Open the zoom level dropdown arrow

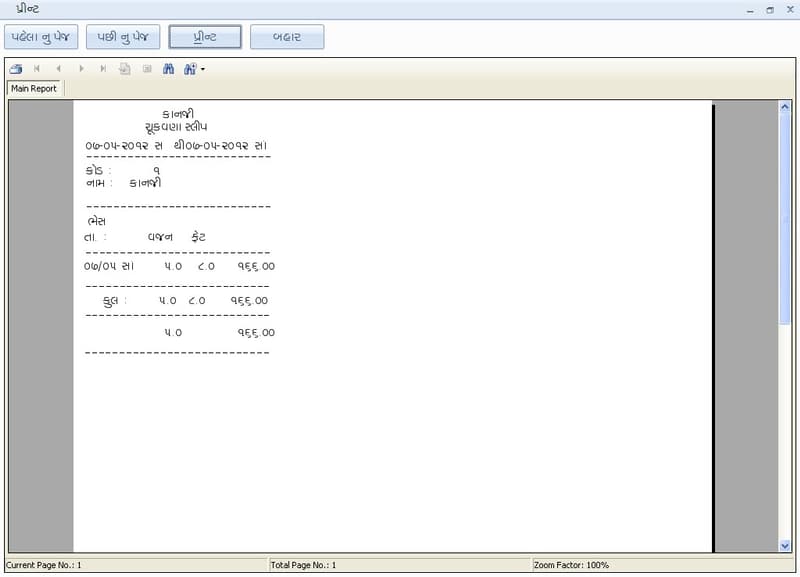203,69
